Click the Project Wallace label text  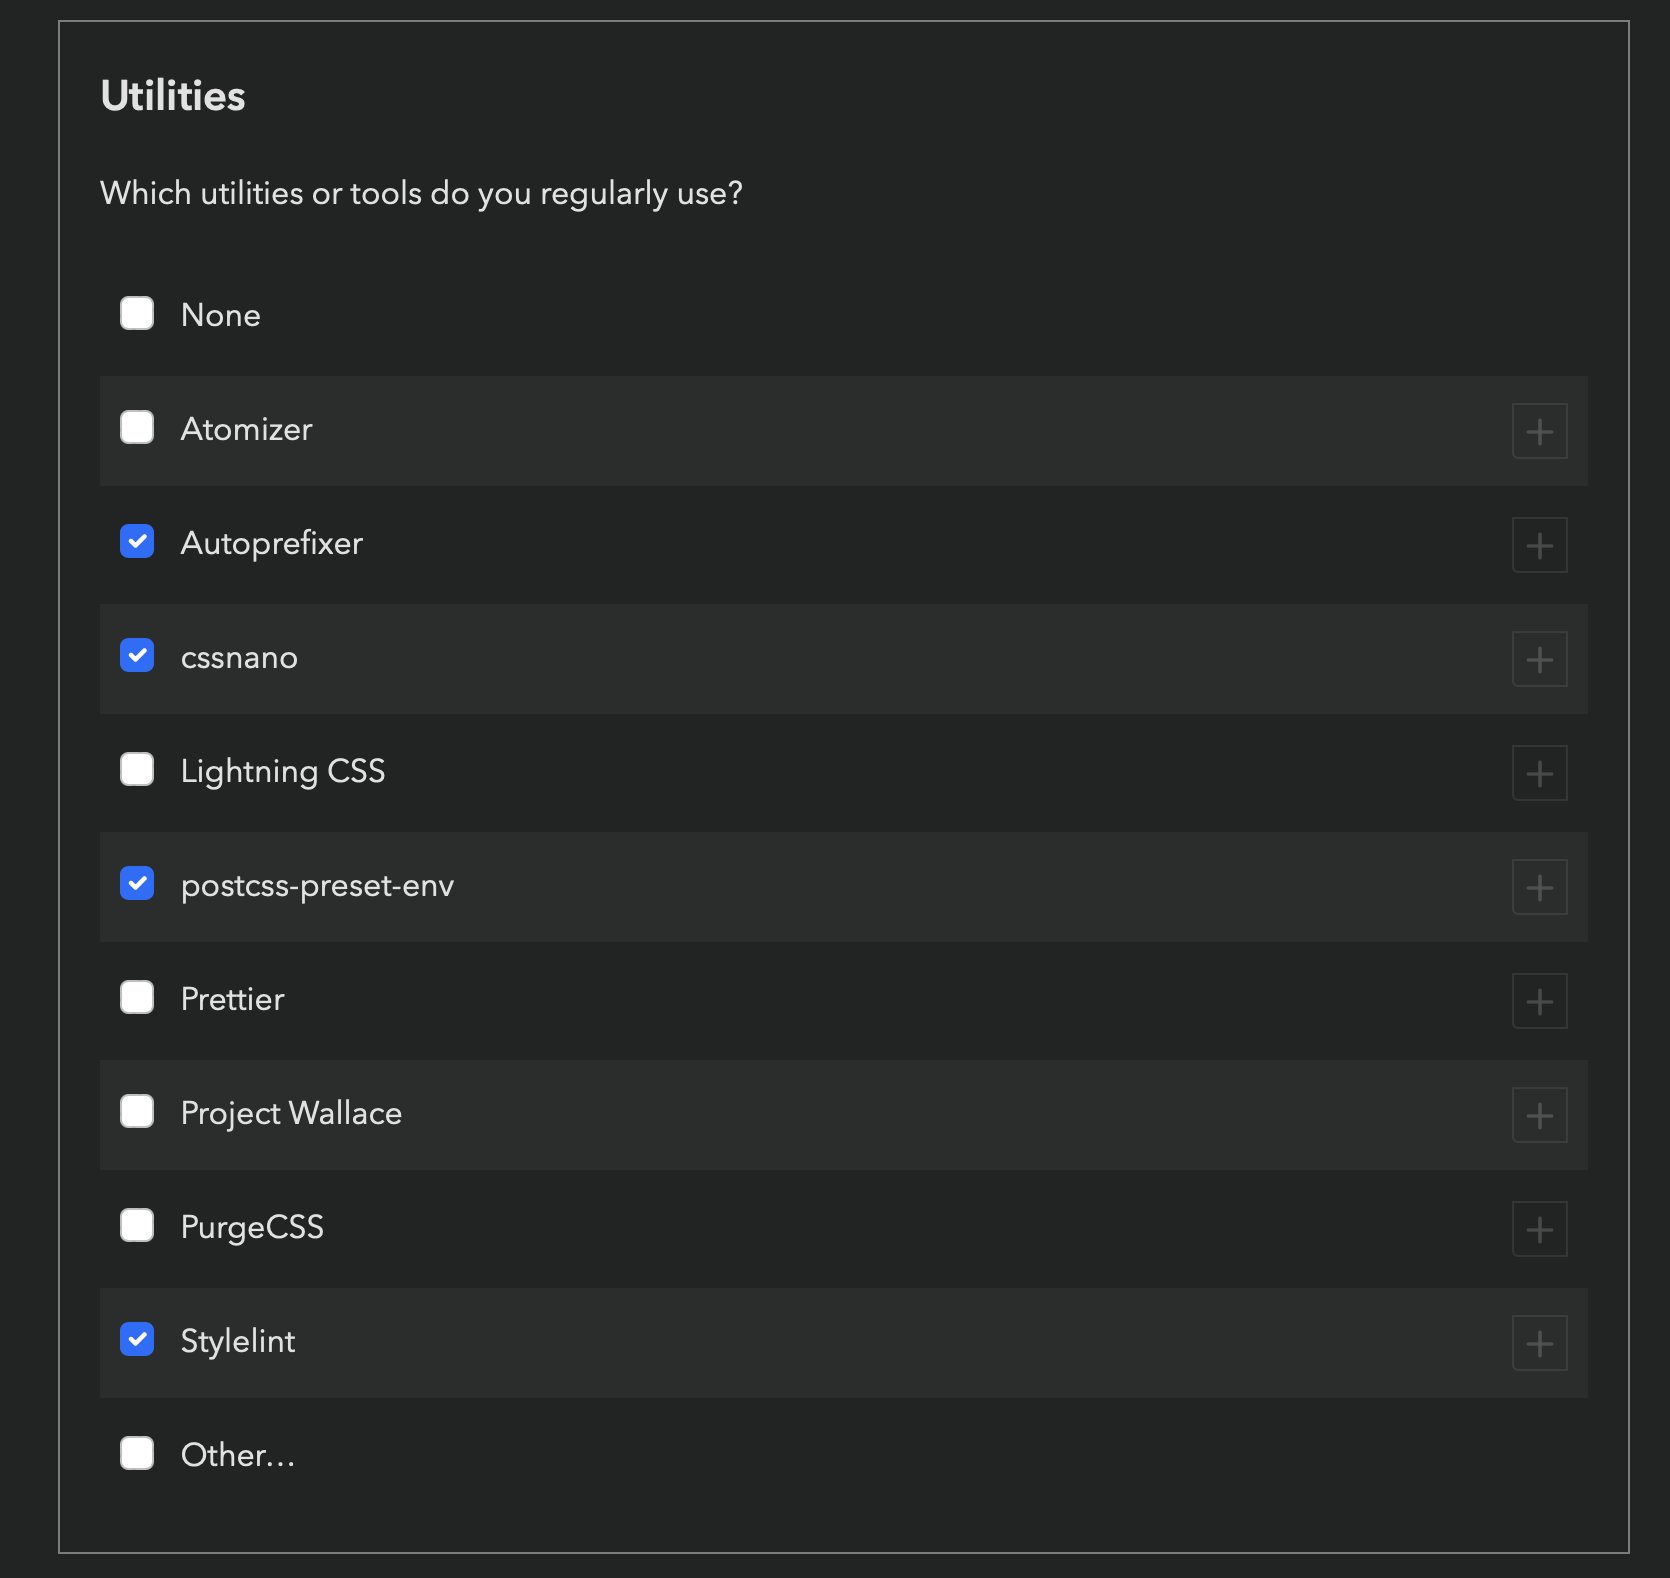tap(291, 1113)
